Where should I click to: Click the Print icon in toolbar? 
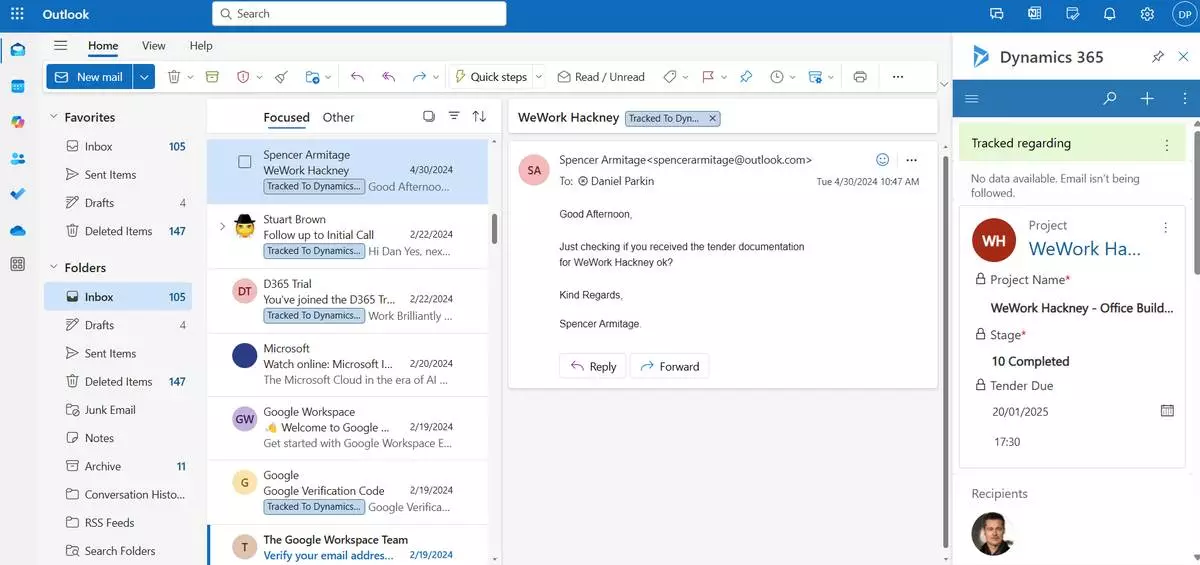tap(860, 77)
